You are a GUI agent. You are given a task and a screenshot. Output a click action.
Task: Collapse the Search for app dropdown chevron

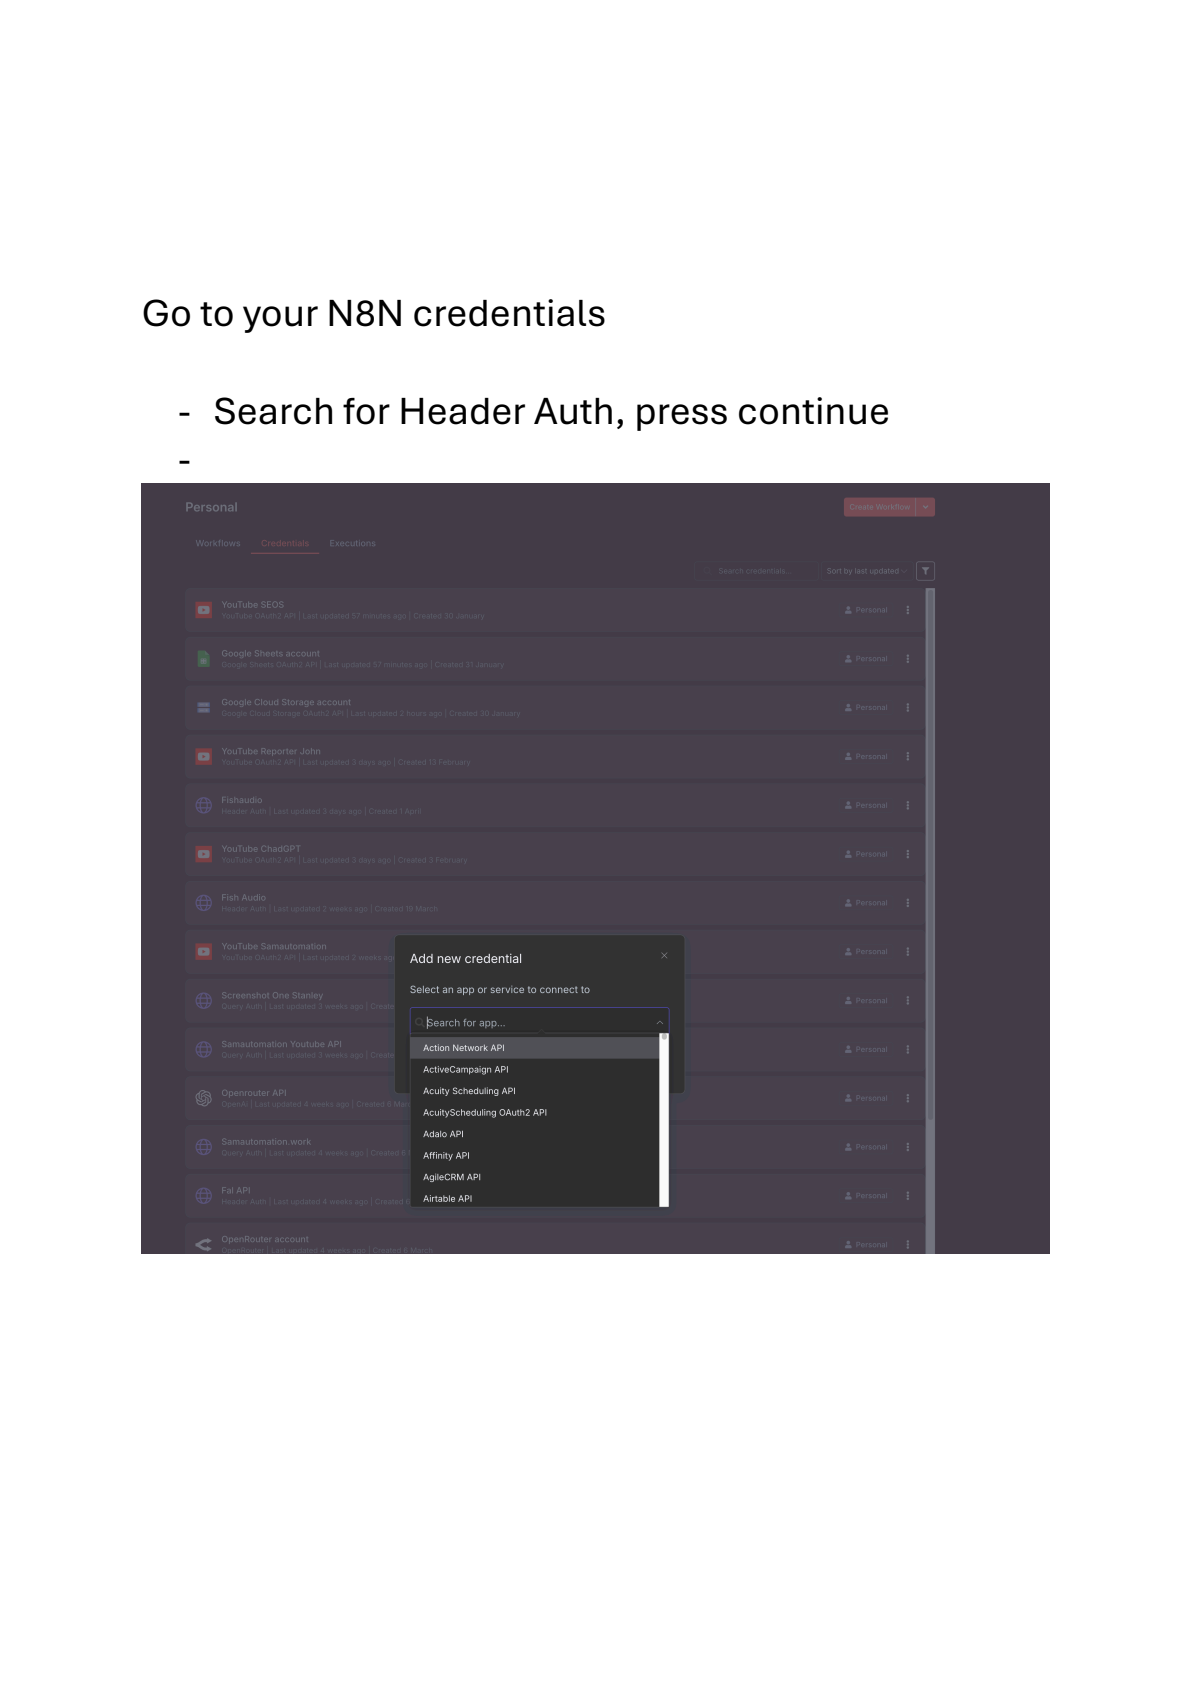click(x=658, y=1022)
